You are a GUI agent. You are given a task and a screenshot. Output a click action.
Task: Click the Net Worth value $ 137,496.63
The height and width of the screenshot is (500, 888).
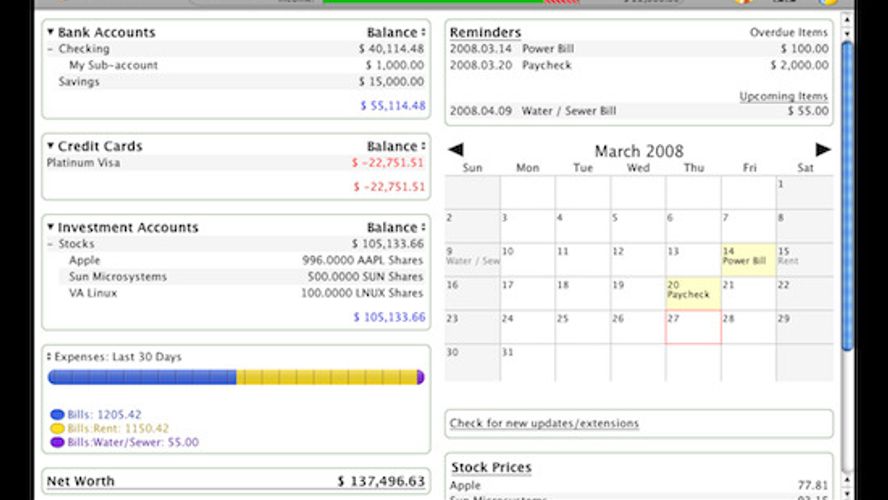point(381,481)
